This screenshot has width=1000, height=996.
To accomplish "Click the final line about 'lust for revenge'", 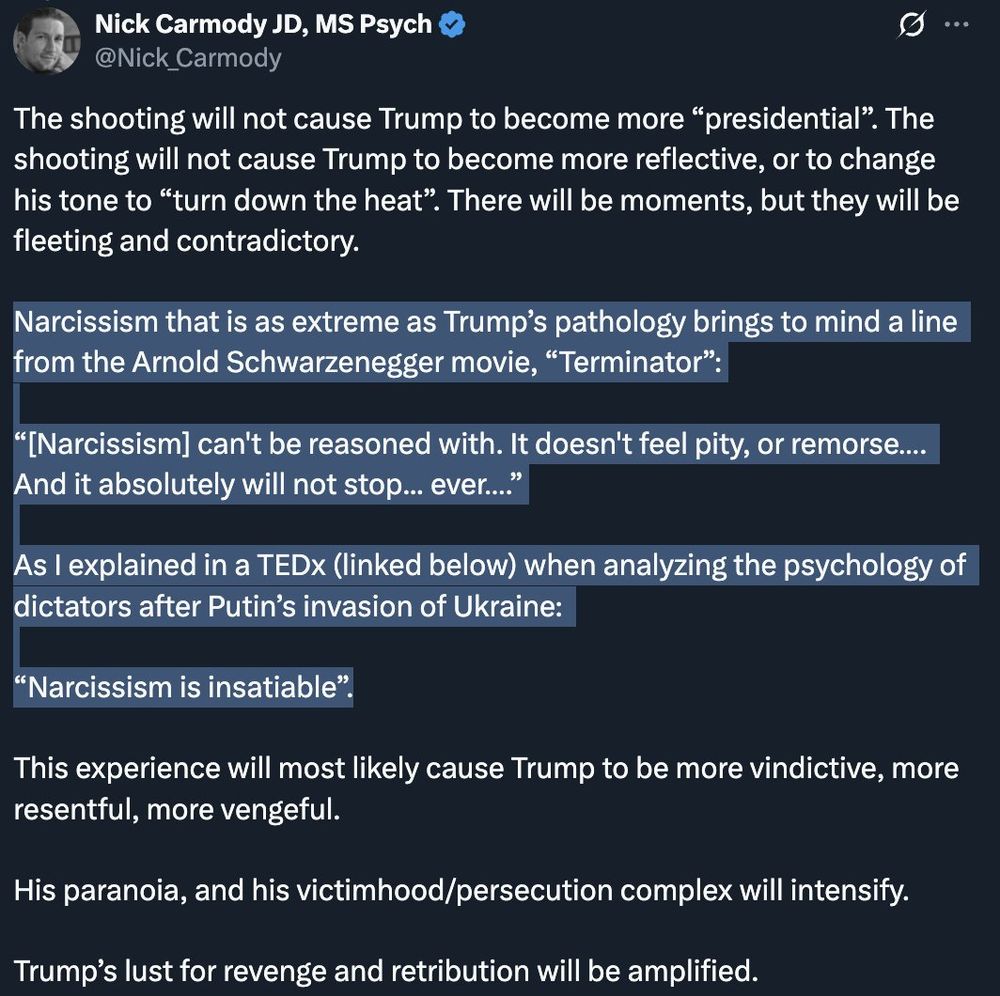I will click(x=386, y=971).
